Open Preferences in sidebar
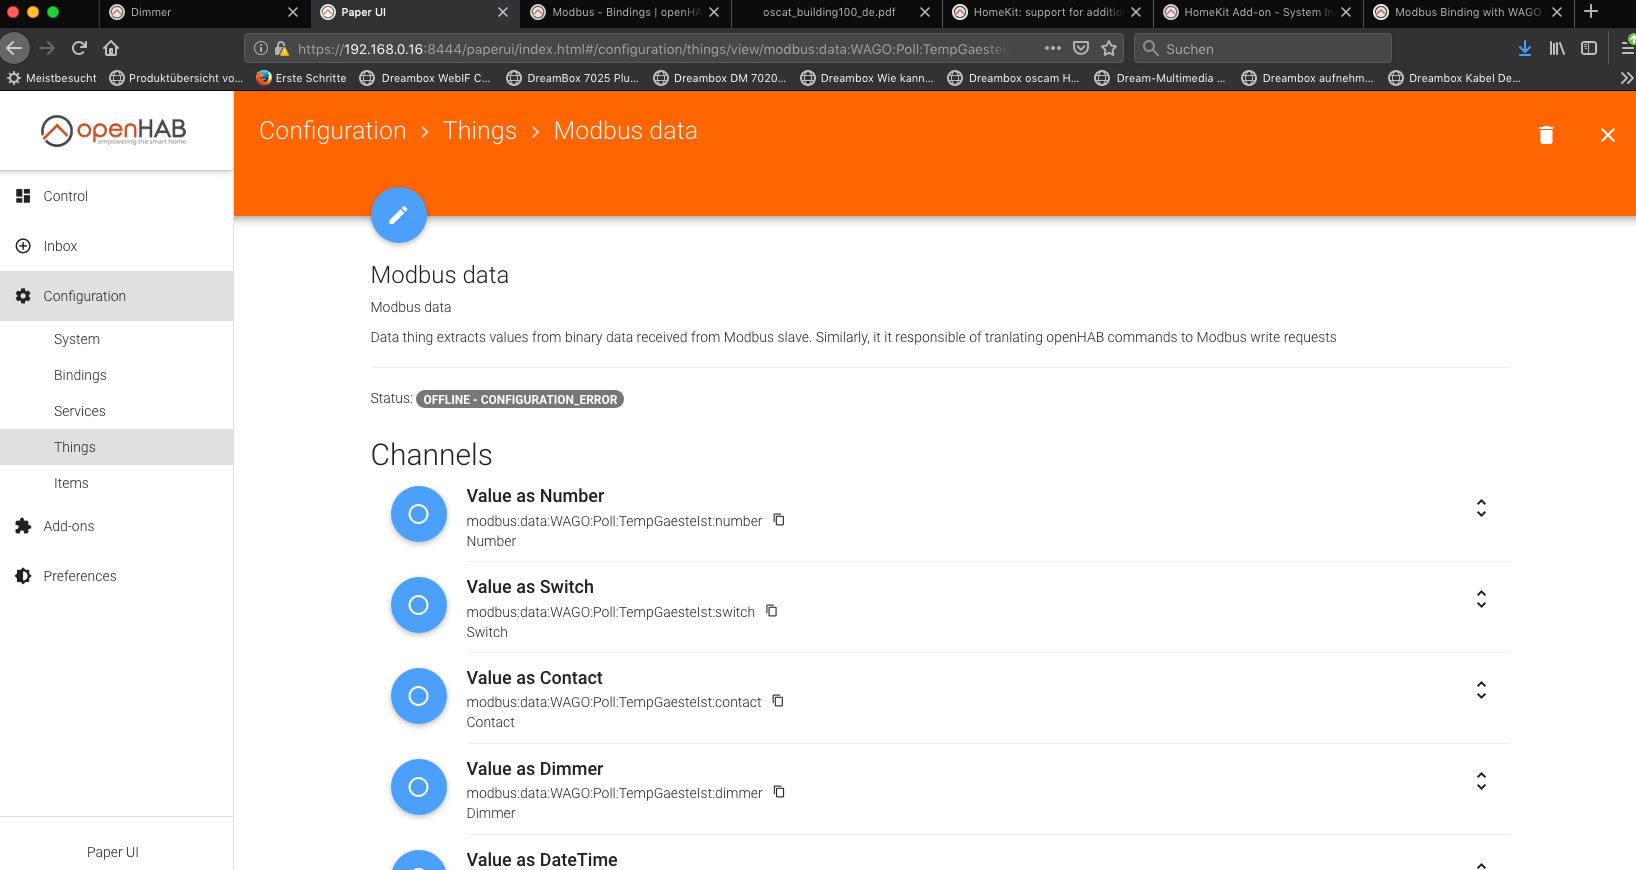 (116, 576)
